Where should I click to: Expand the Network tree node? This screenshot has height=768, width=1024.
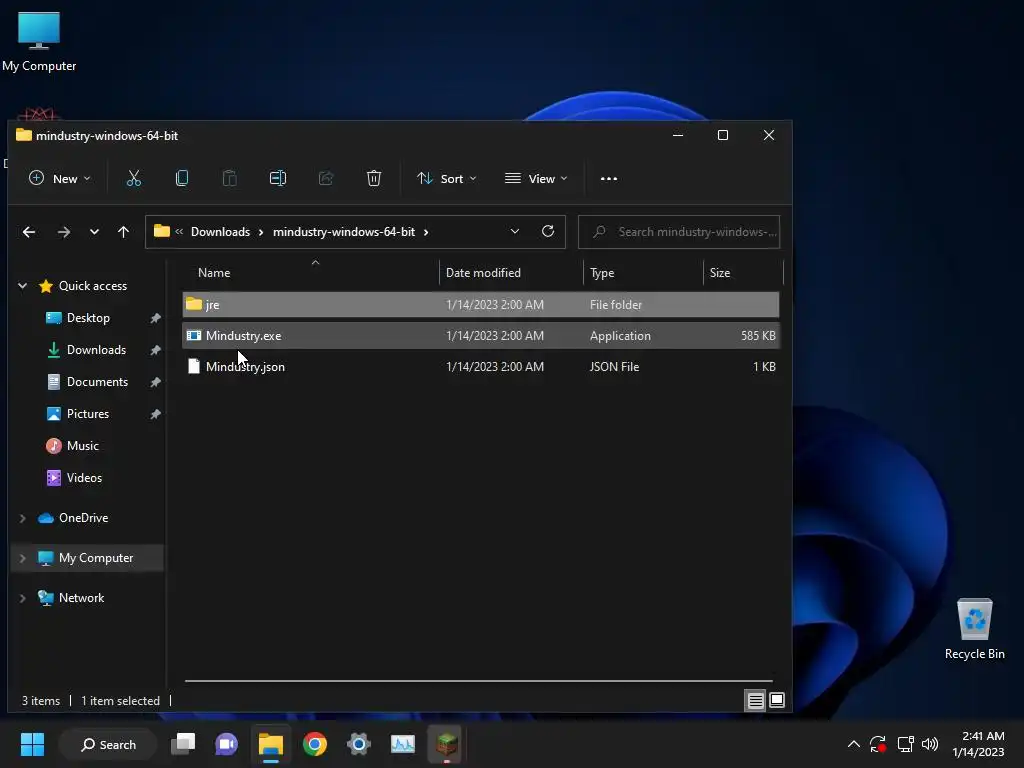[22, 598]
